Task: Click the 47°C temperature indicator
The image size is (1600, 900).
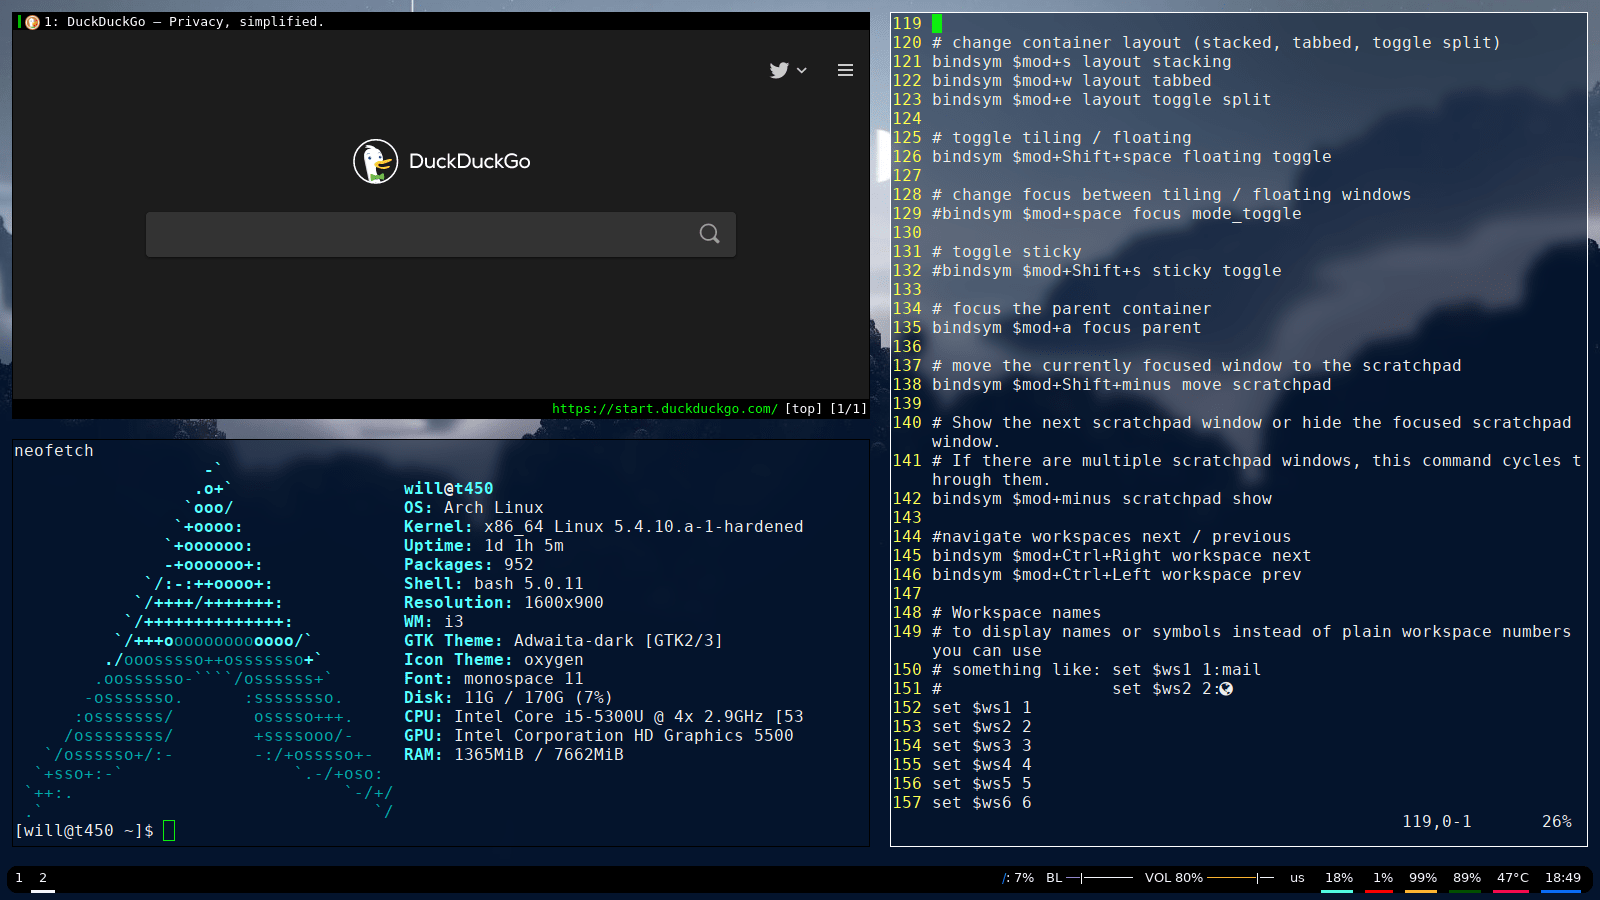Action: [1512, 878]
